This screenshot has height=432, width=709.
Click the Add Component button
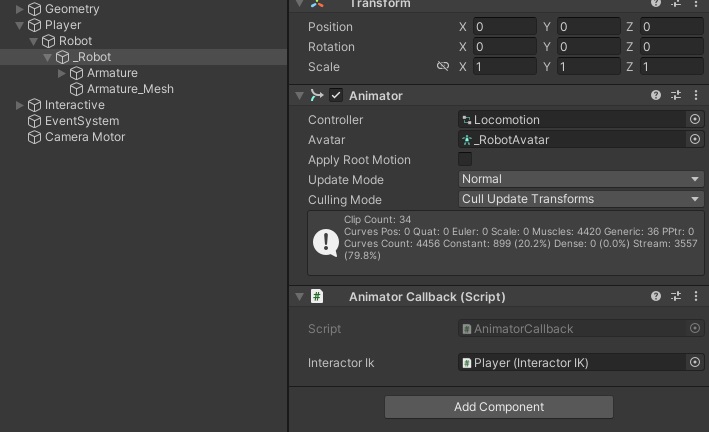point(498,407)
